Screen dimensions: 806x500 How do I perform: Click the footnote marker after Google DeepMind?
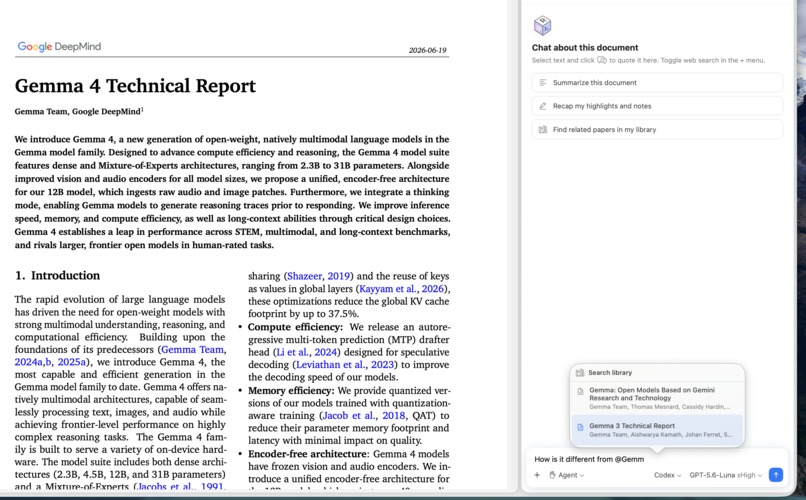142,109
